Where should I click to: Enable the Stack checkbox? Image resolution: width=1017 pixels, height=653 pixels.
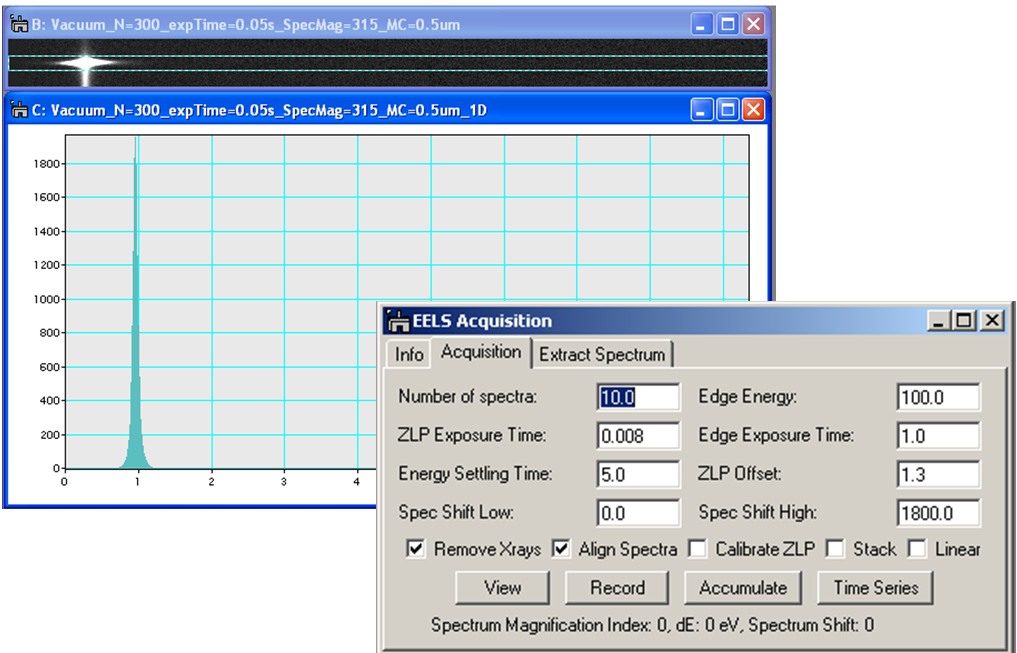click(x=834, y=549)
